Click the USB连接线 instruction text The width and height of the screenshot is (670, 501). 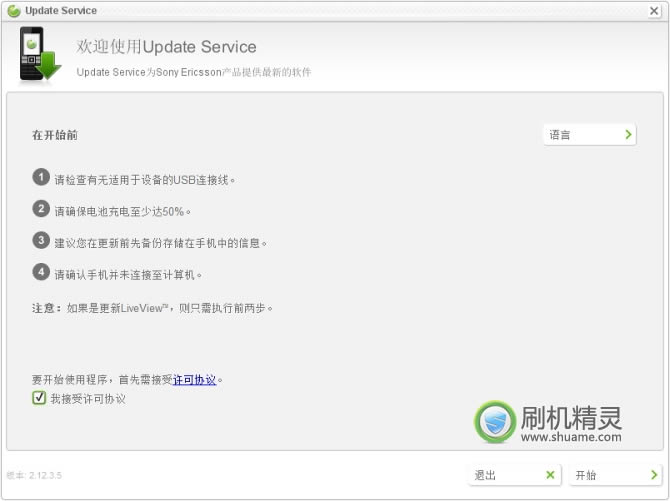[x=144, y=180]
